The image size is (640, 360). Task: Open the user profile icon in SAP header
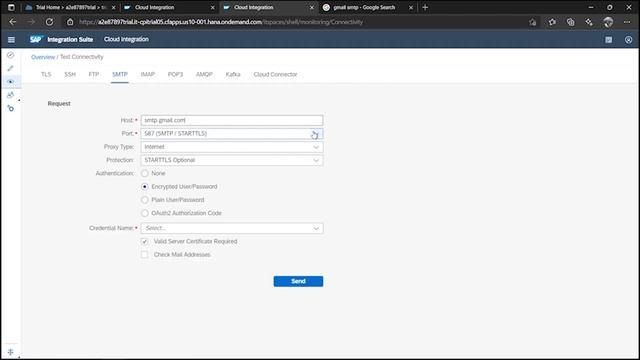[628, 40]
